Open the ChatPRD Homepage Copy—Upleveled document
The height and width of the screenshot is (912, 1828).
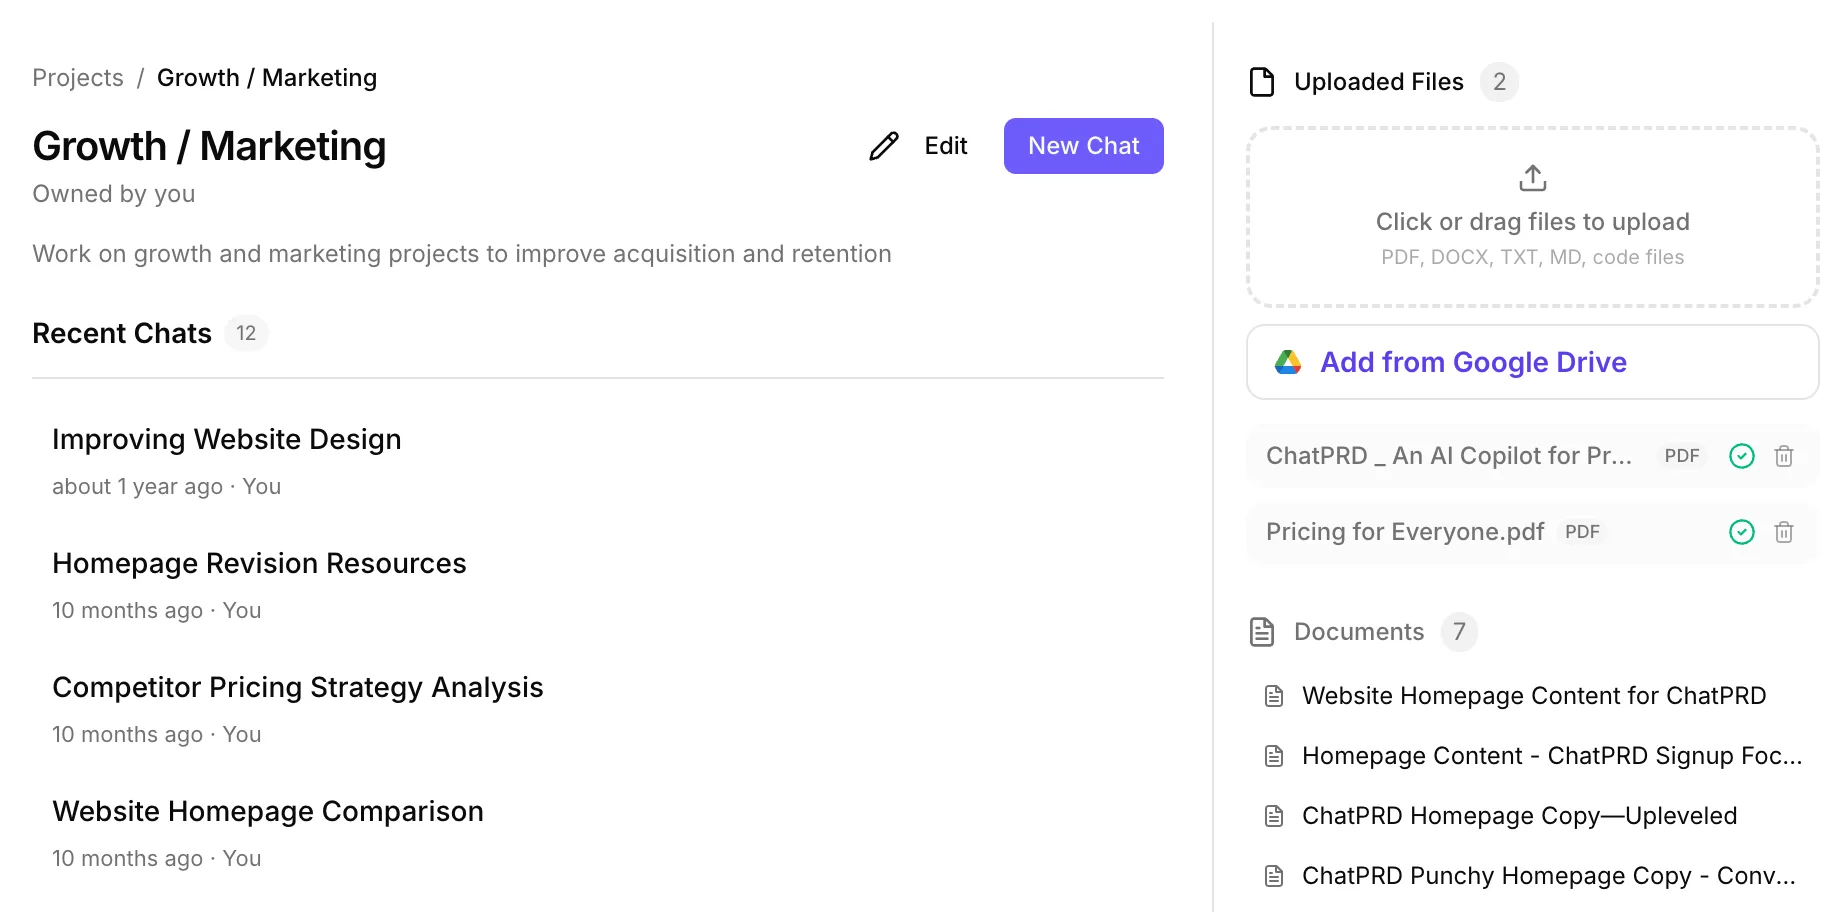coord(1518,815)
